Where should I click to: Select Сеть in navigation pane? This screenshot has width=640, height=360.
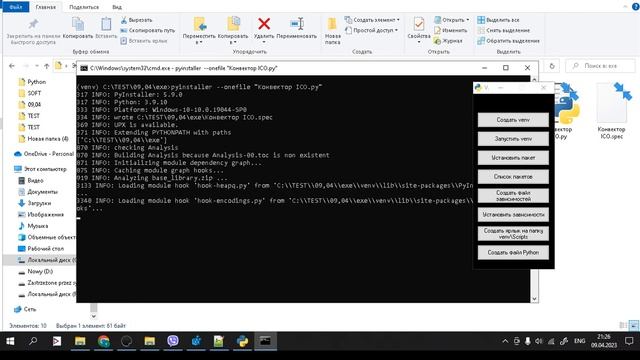click(x=29, y=309)
